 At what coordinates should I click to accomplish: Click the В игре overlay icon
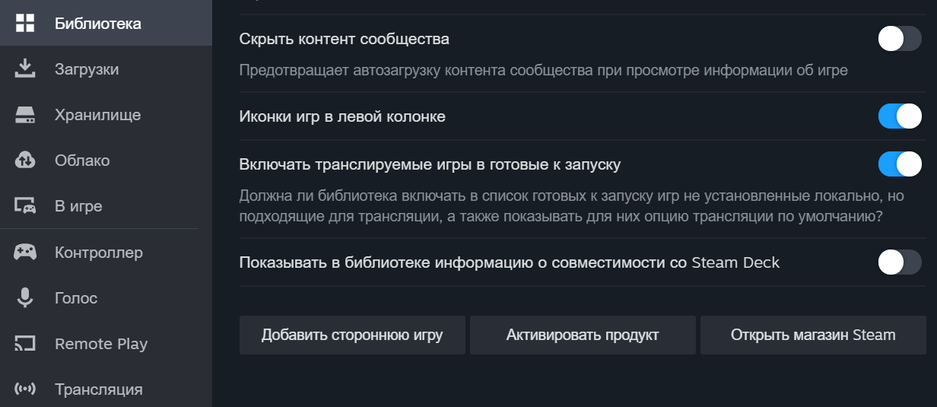coord(25,206)
